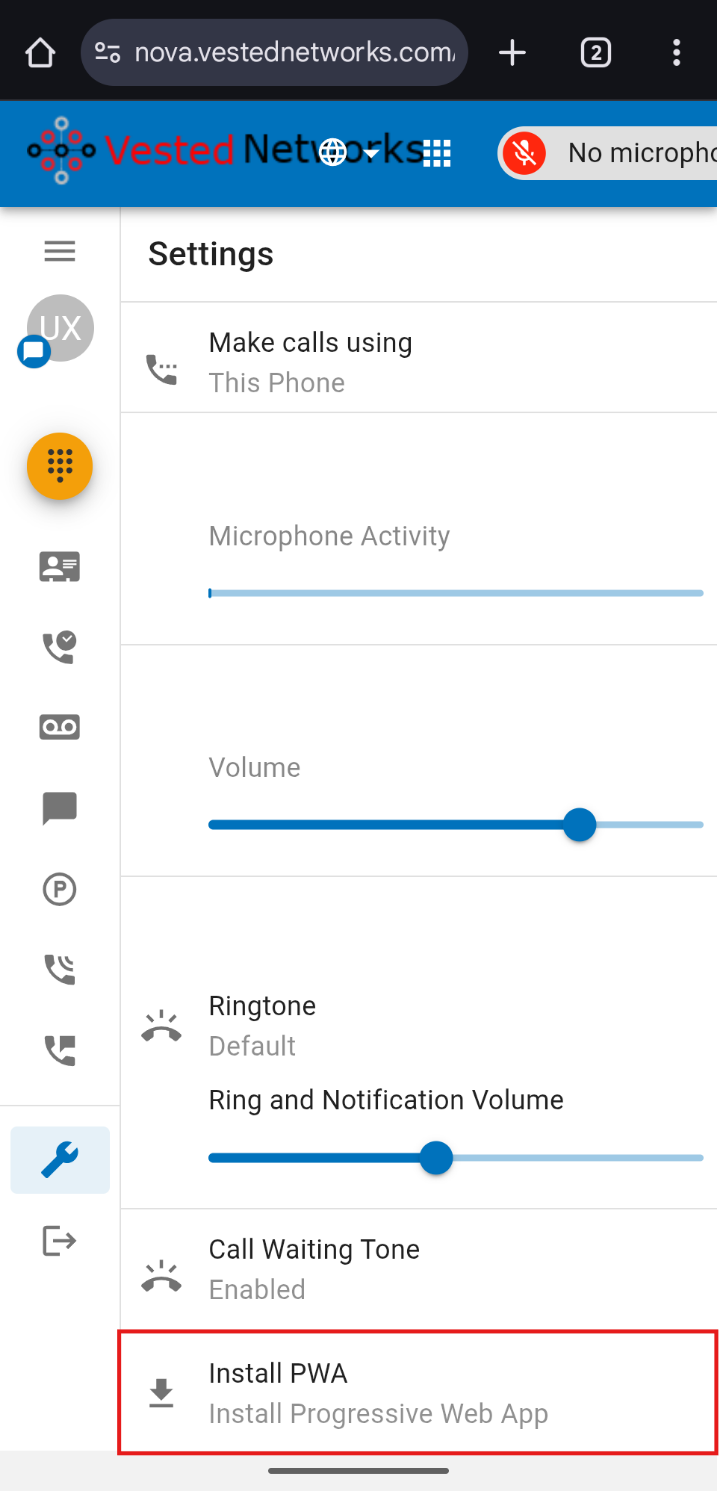The image size is (719, 1491).
Task: Expand the language globe dropdown
Action: (x=347, y=153)
